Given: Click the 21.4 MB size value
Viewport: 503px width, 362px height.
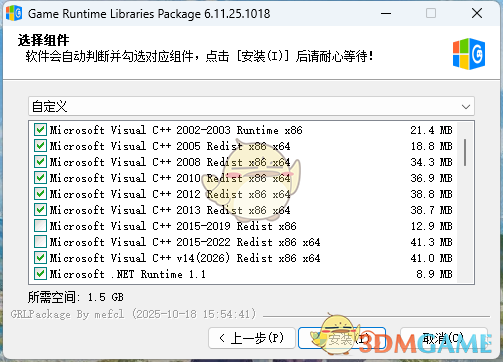Looking at the screenshot, I should (x=431, y=130).
